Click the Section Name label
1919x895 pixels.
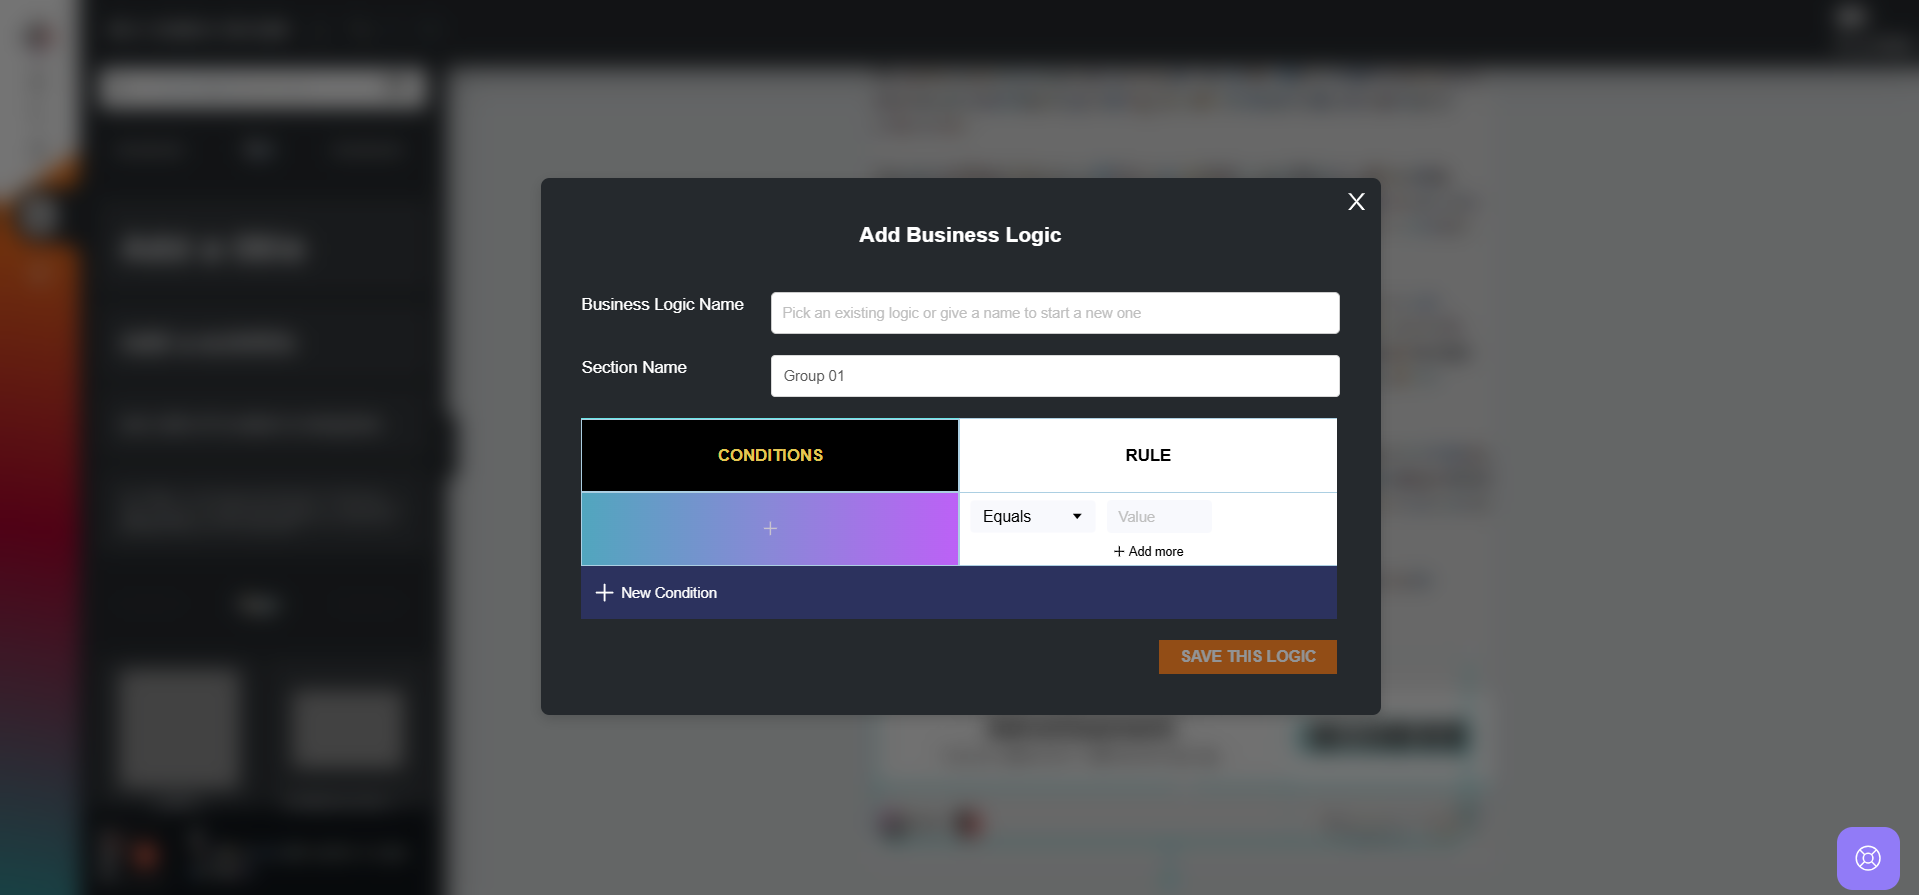pyautogui.click(x=634, y=367)
